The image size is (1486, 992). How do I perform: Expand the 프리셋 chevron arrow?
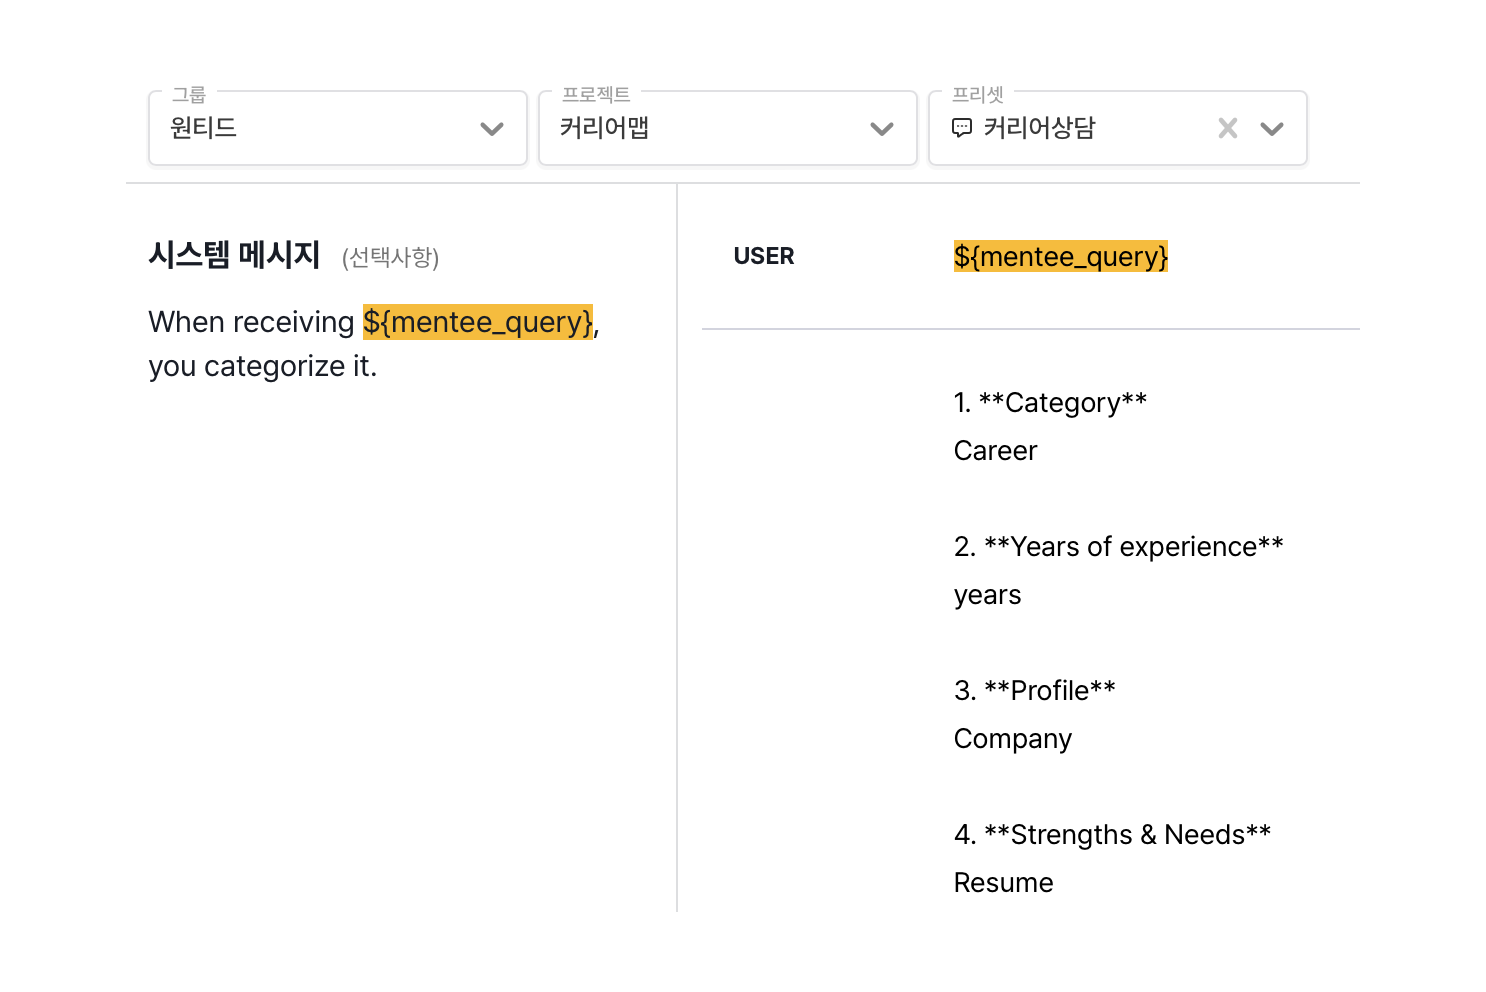(x=1272, y=129)
